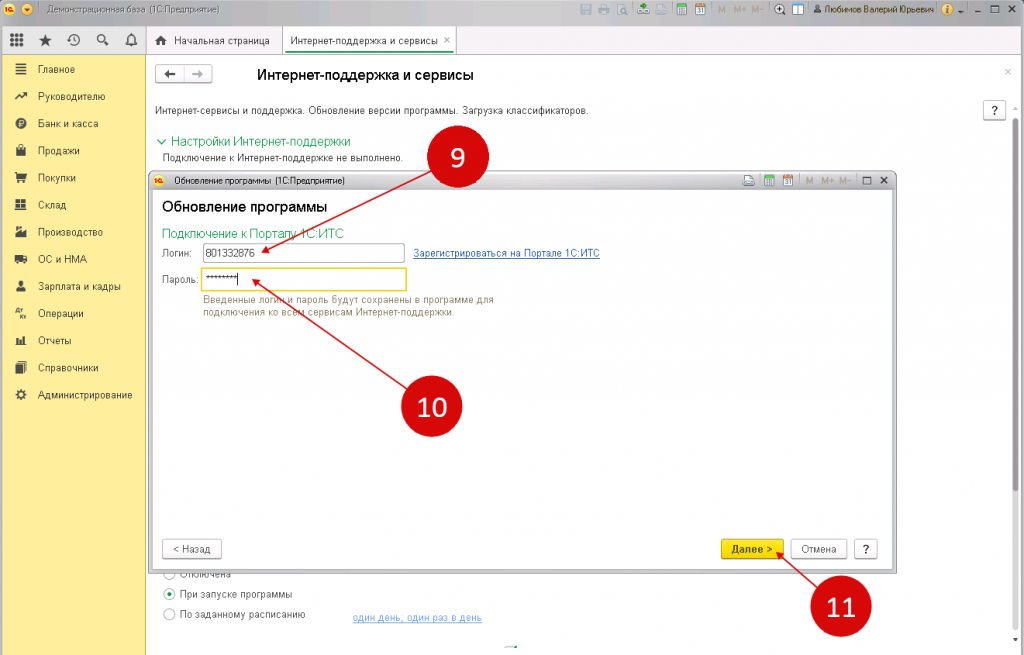Click the help ? button at page top right
The image size is (1024, 655).
point(994,110)
